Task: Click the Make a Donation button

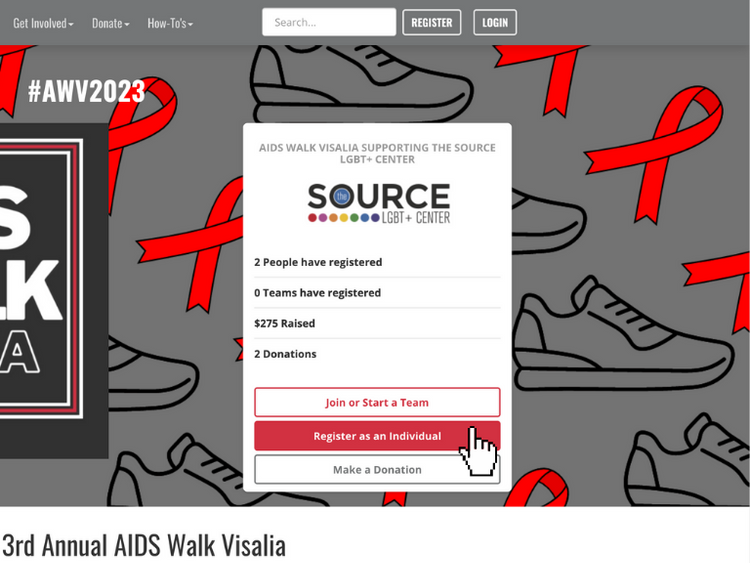Action: click(x=377, y=469)
